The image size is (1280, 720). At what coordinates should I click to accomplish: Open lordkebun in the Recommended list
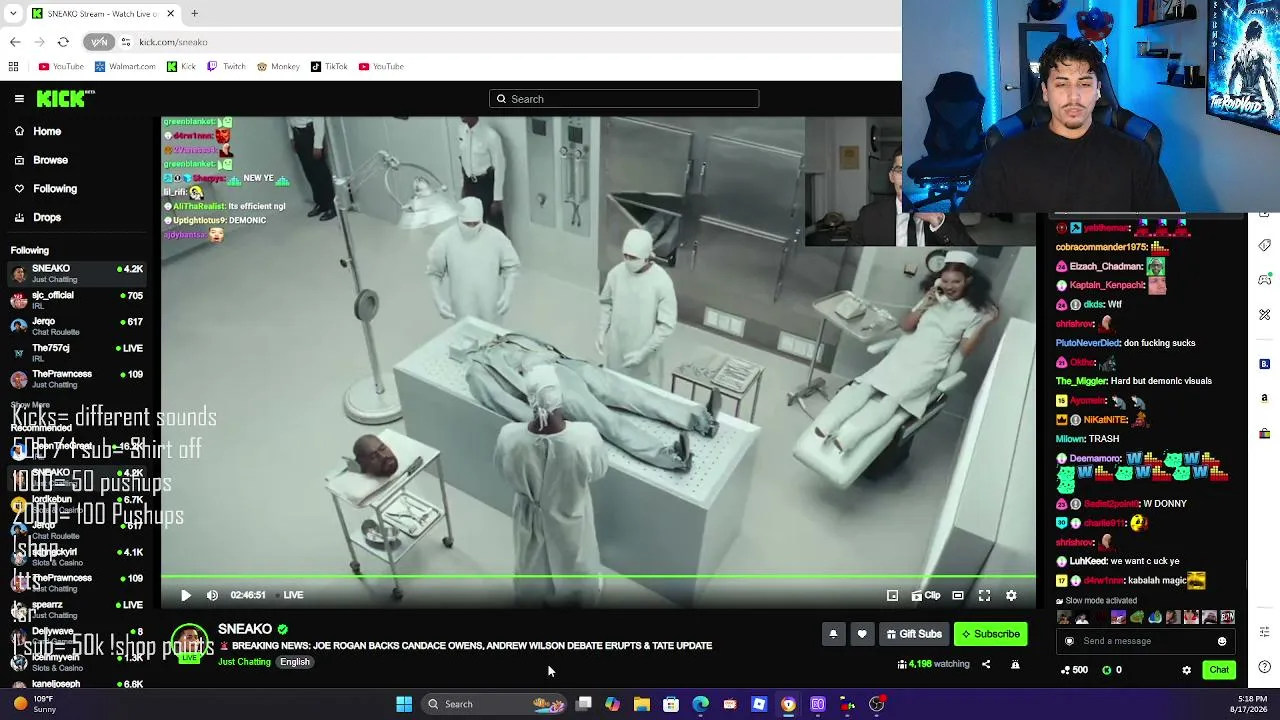[77, 504]
